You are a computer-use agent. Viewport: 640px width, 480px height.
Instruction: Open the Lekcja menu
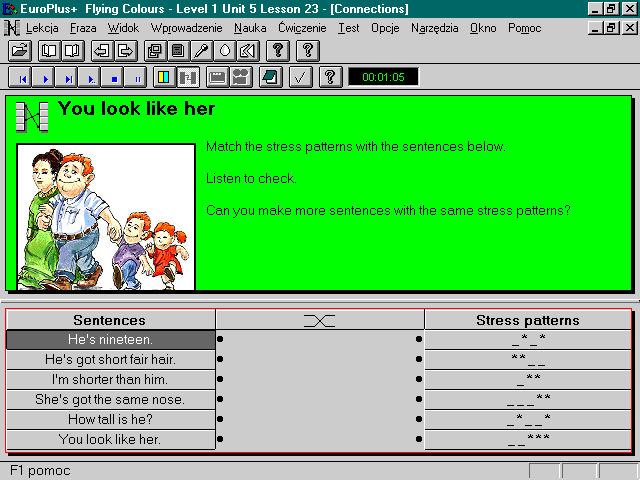click(42, 28)
